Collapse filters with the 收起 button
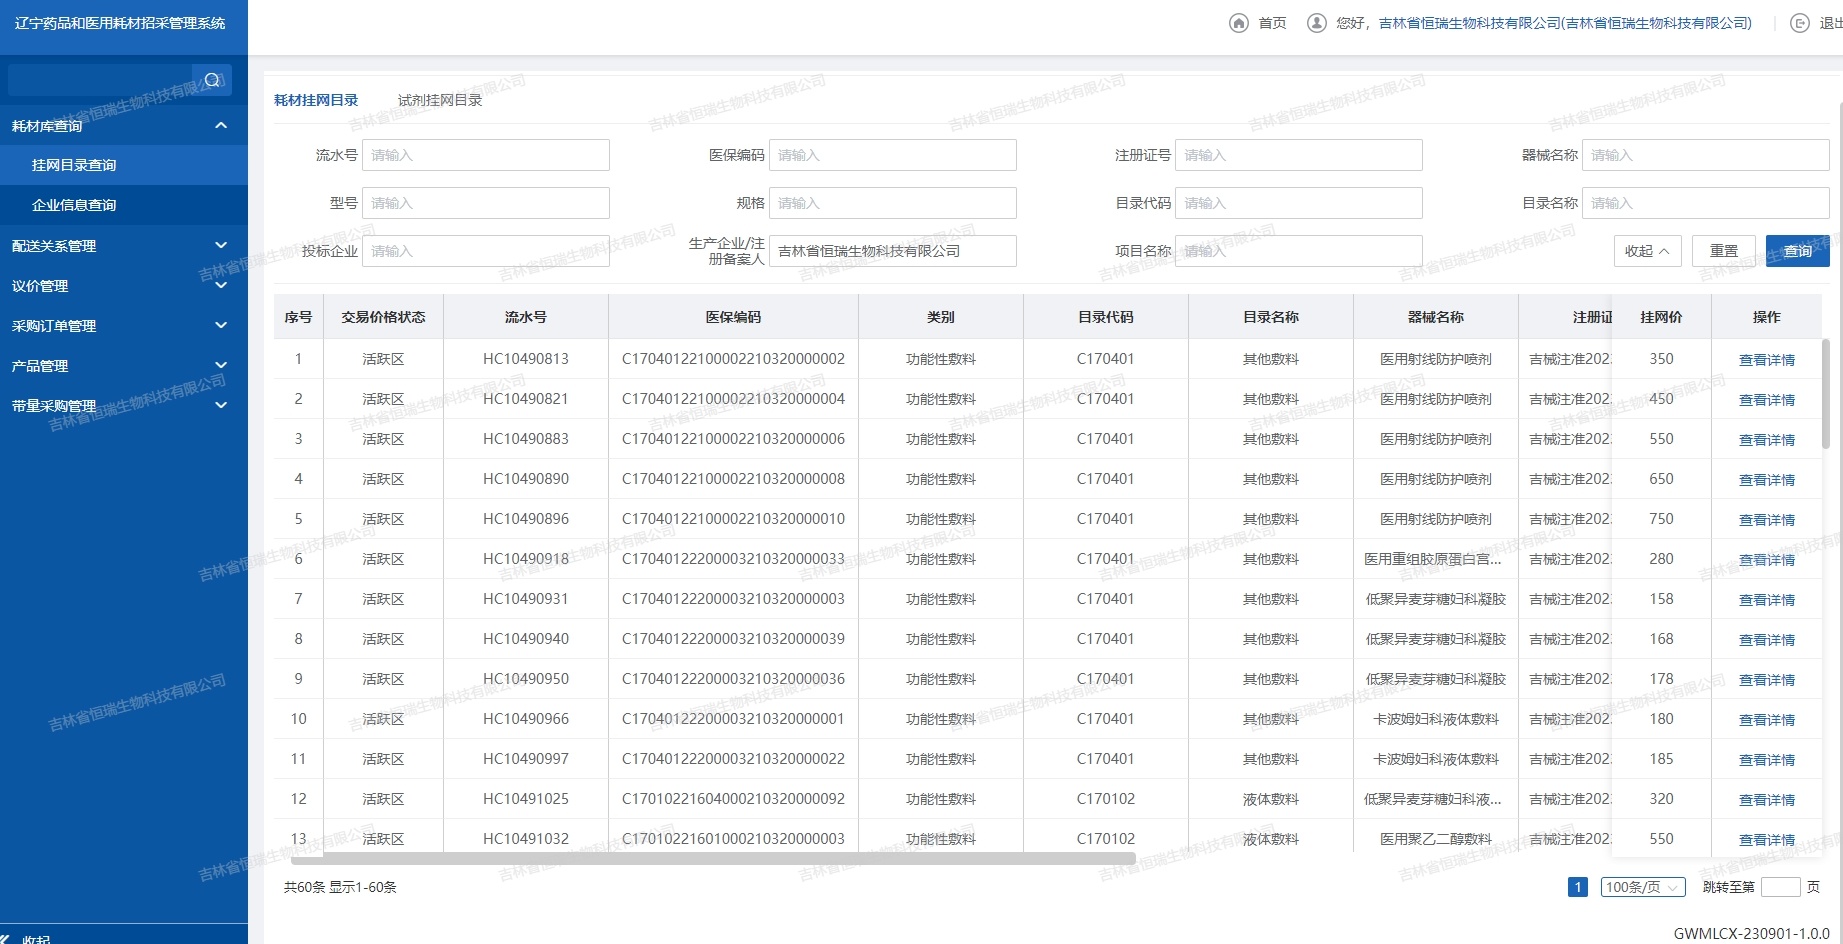1843x944 pixels. [x=1647, y=251]
